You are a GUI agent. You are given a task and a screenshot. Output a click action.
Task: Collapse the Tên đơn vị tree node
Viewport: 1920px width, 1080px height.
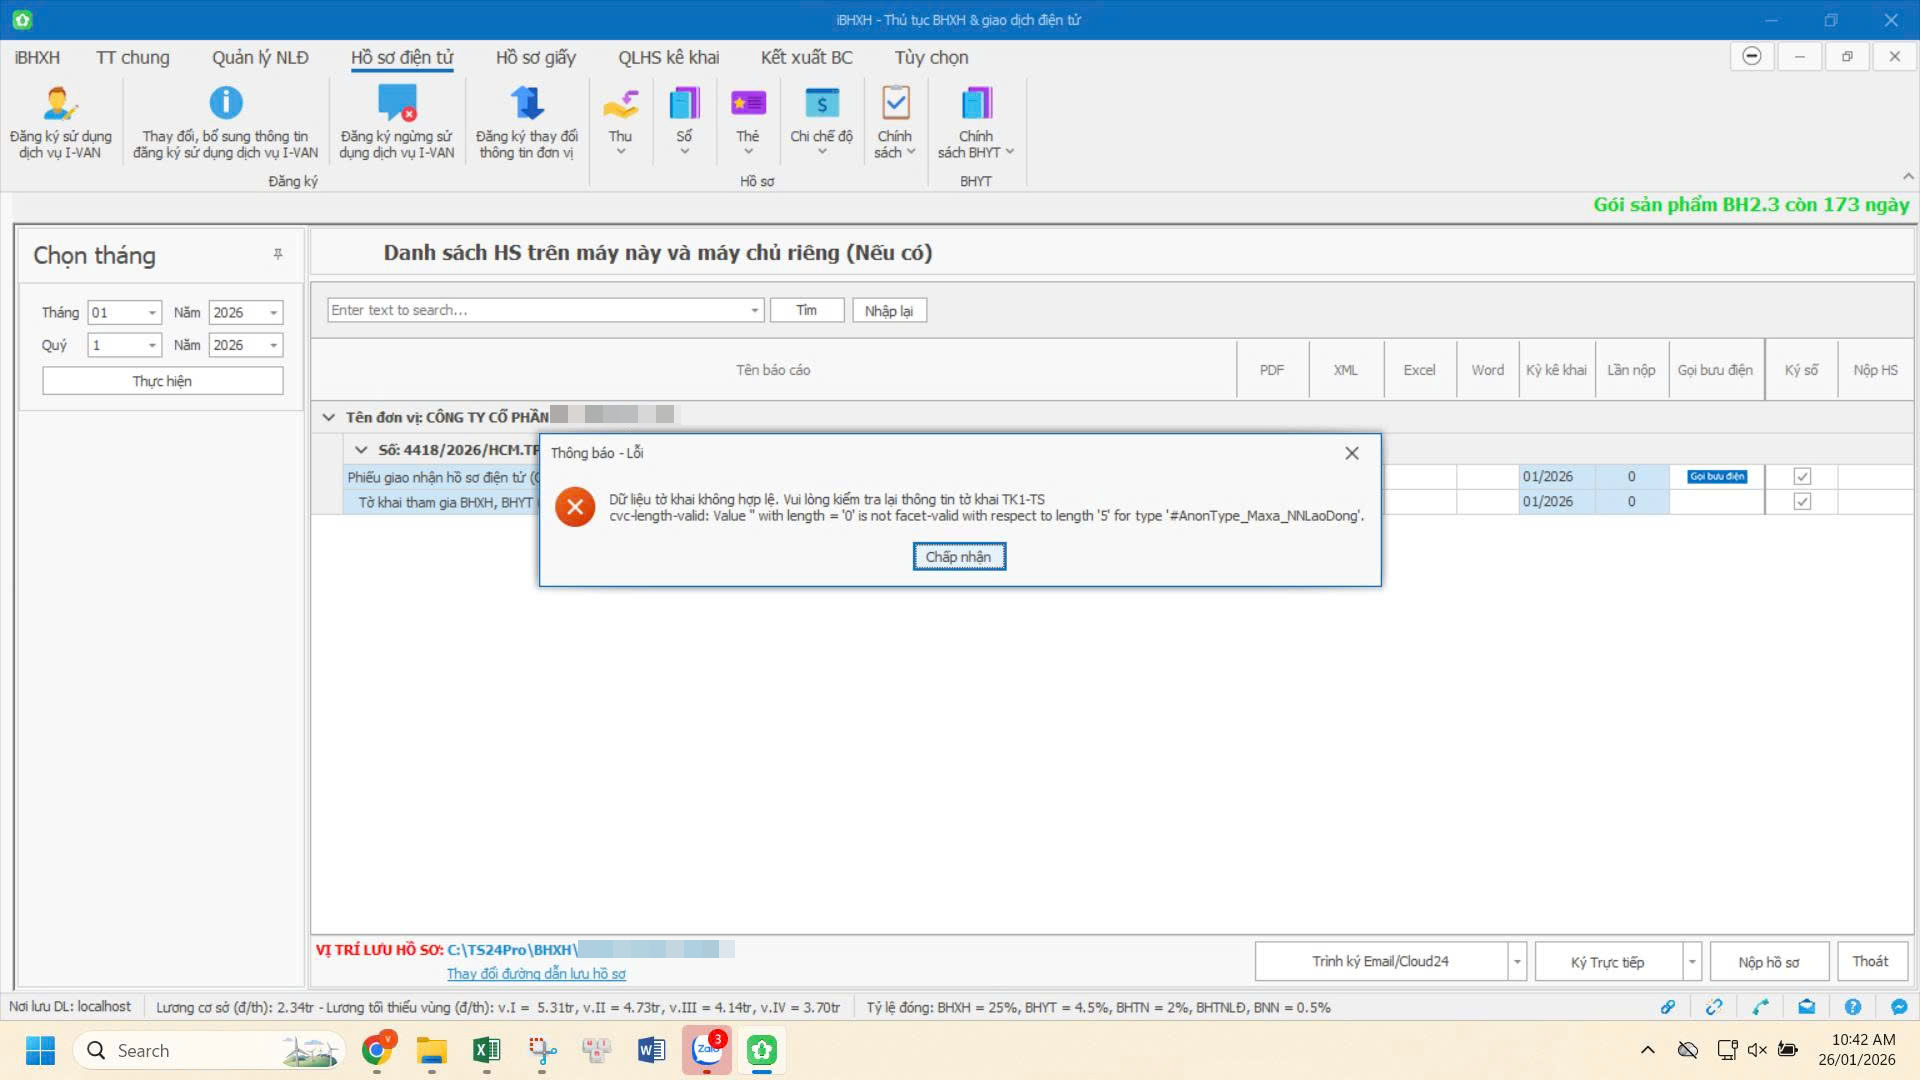(x=329, y=417)
